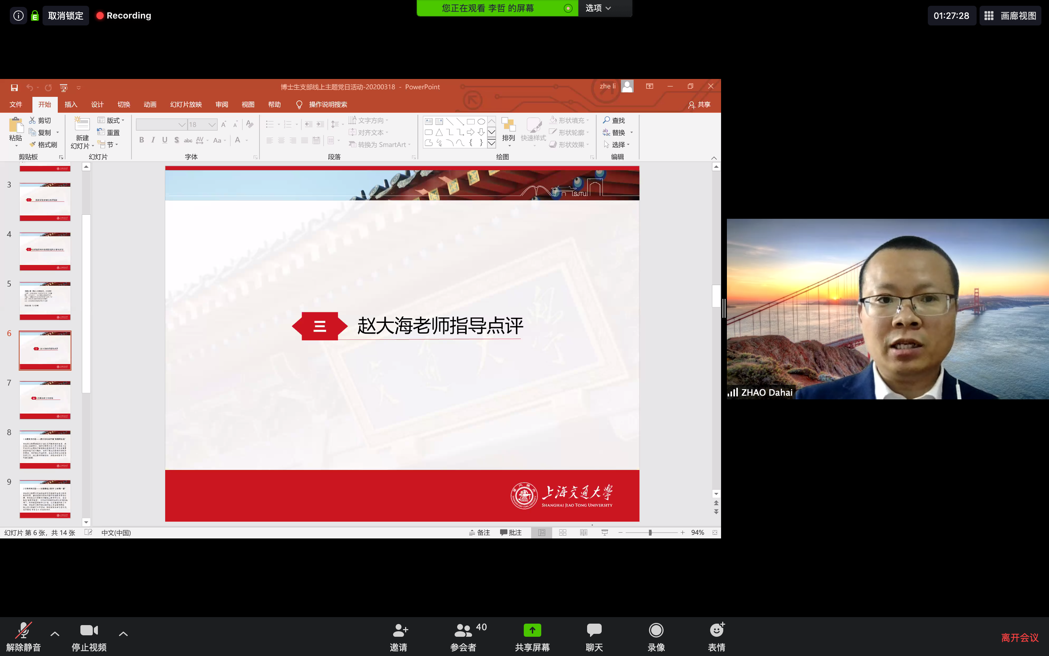1049x656 pixels.
Task: Expand the video options arrow beside 停止视频
Action: click(123, 633)
